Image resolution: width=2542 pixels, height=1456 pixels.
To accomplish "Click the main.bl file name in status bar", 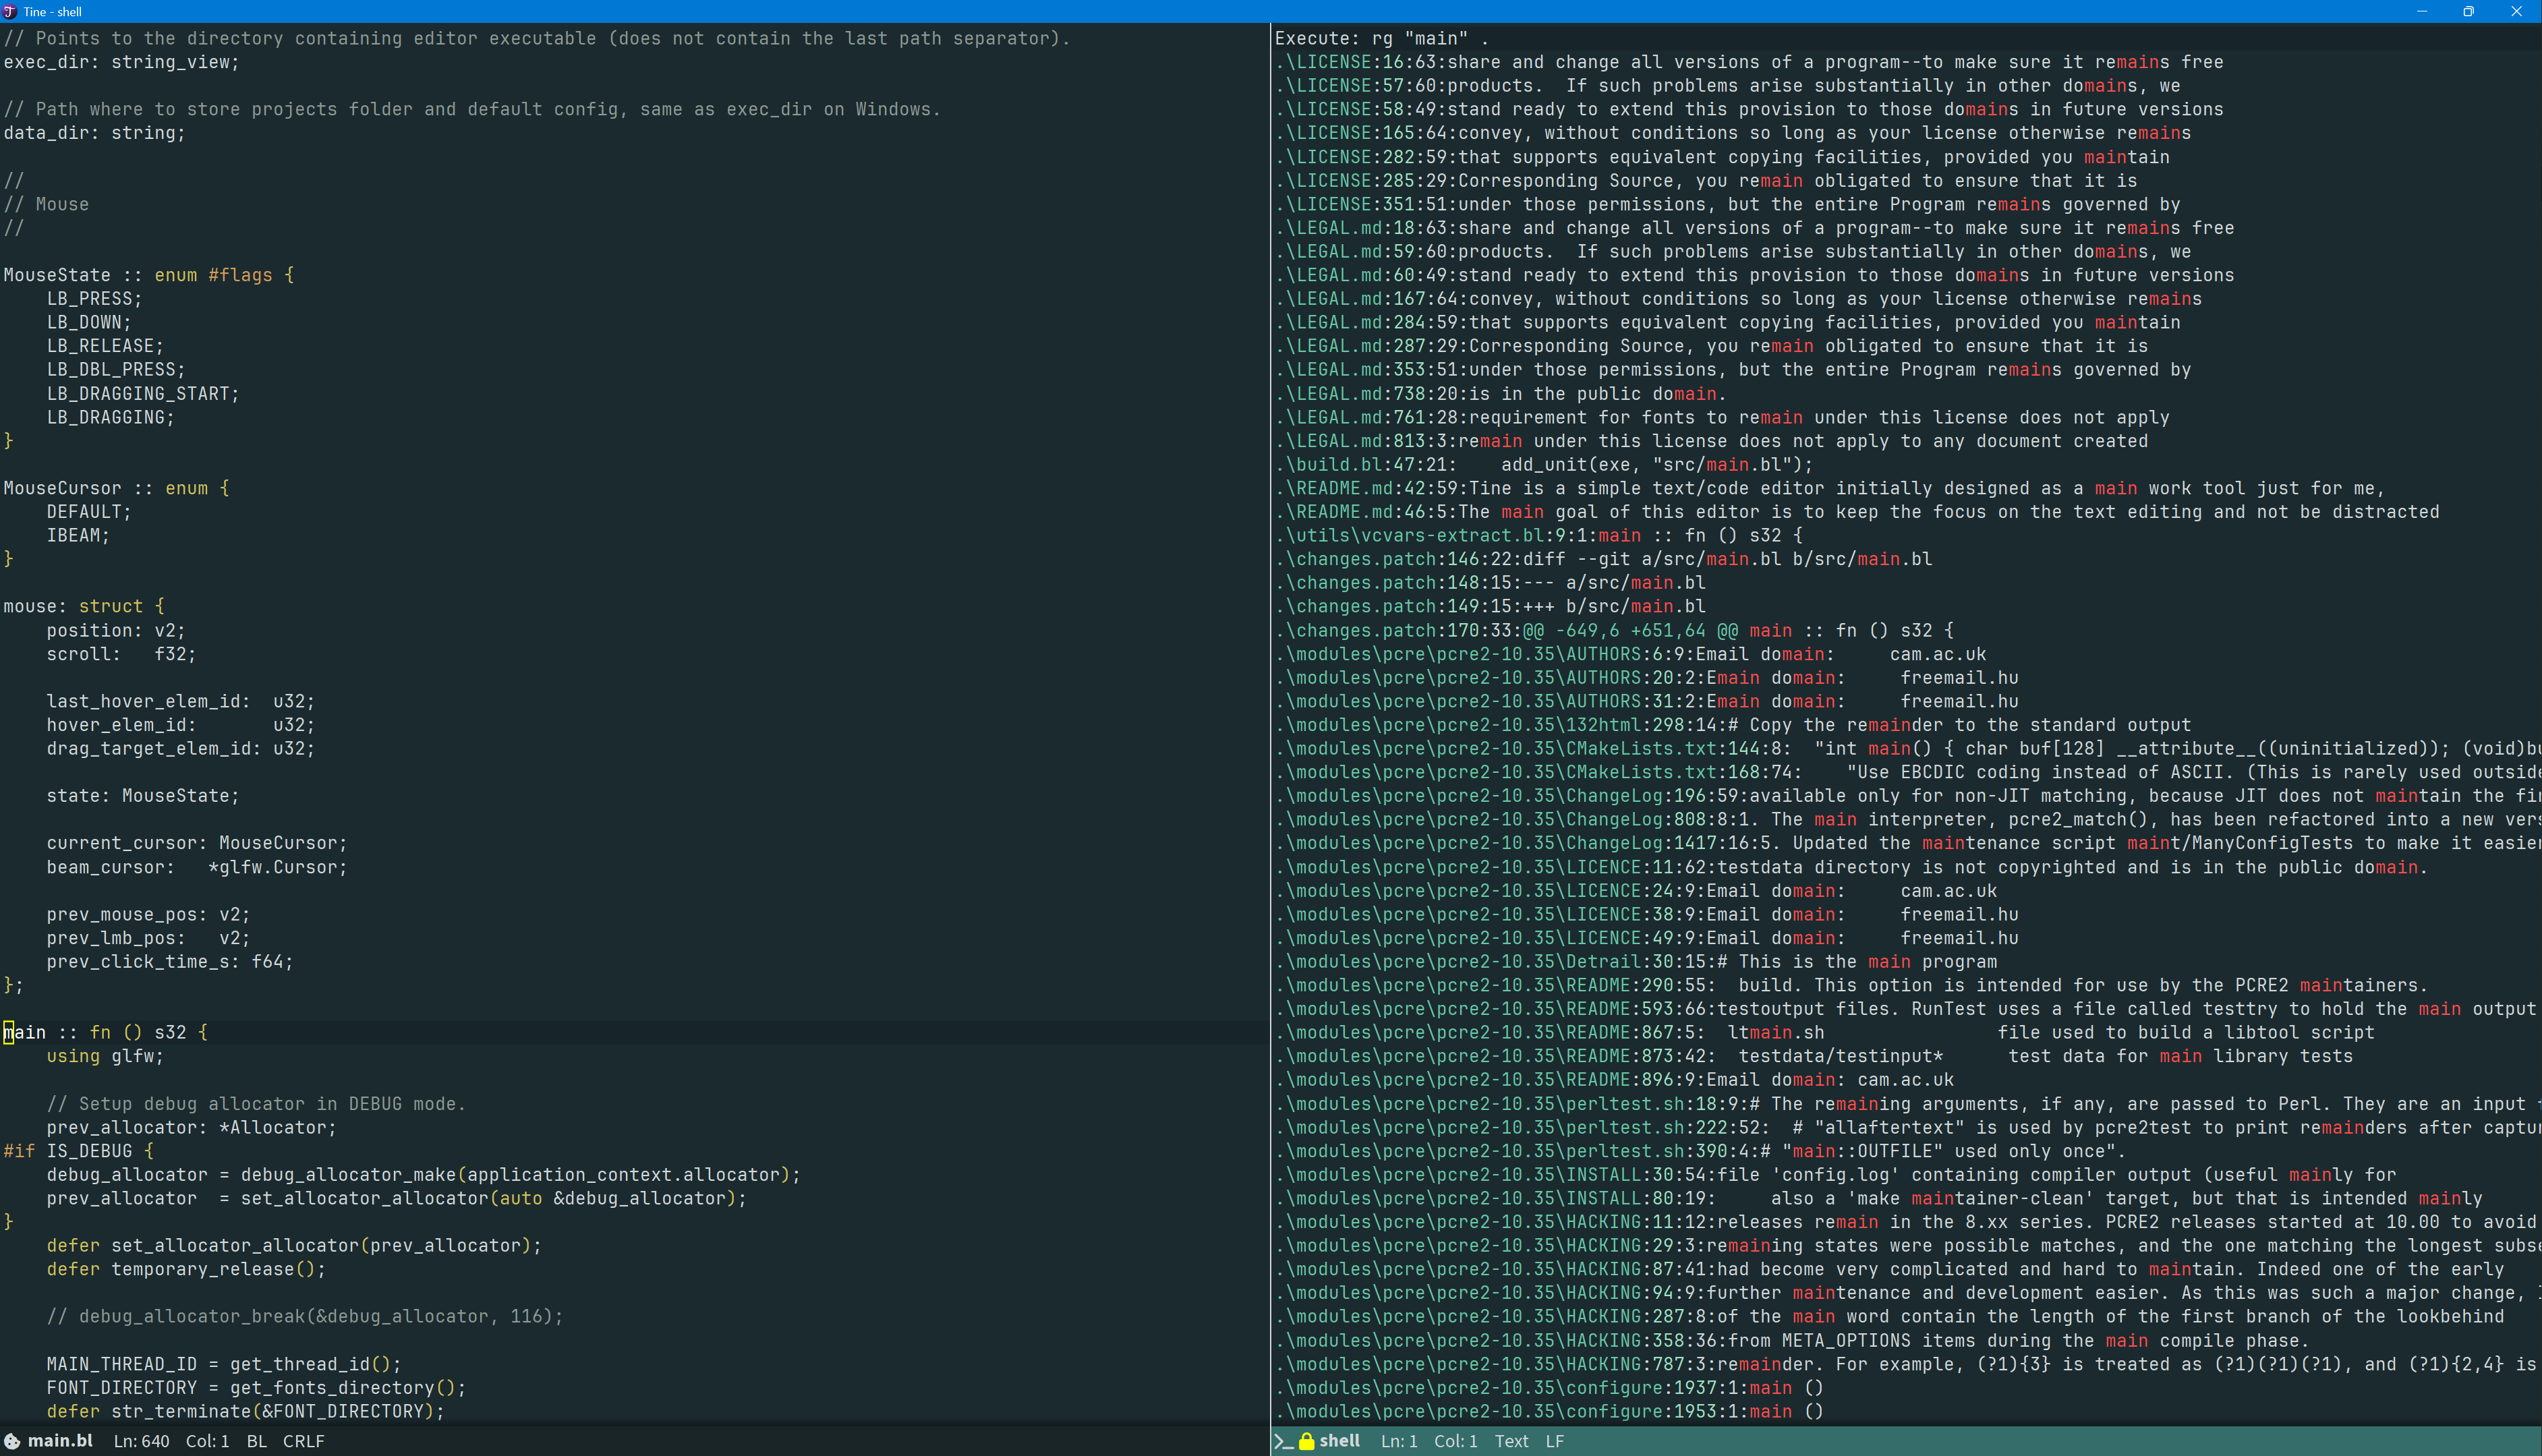I will [x=60, y=1441].
